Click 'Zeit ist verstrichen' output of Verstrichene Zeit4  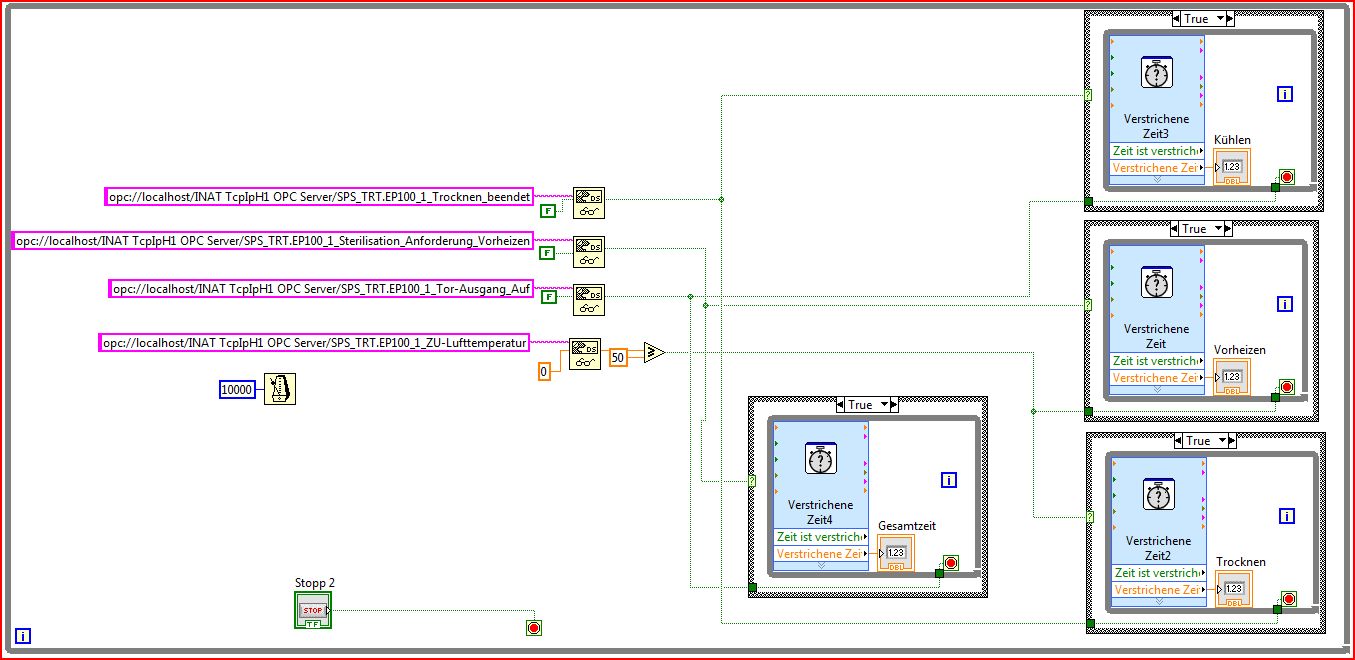coord(821,537)
